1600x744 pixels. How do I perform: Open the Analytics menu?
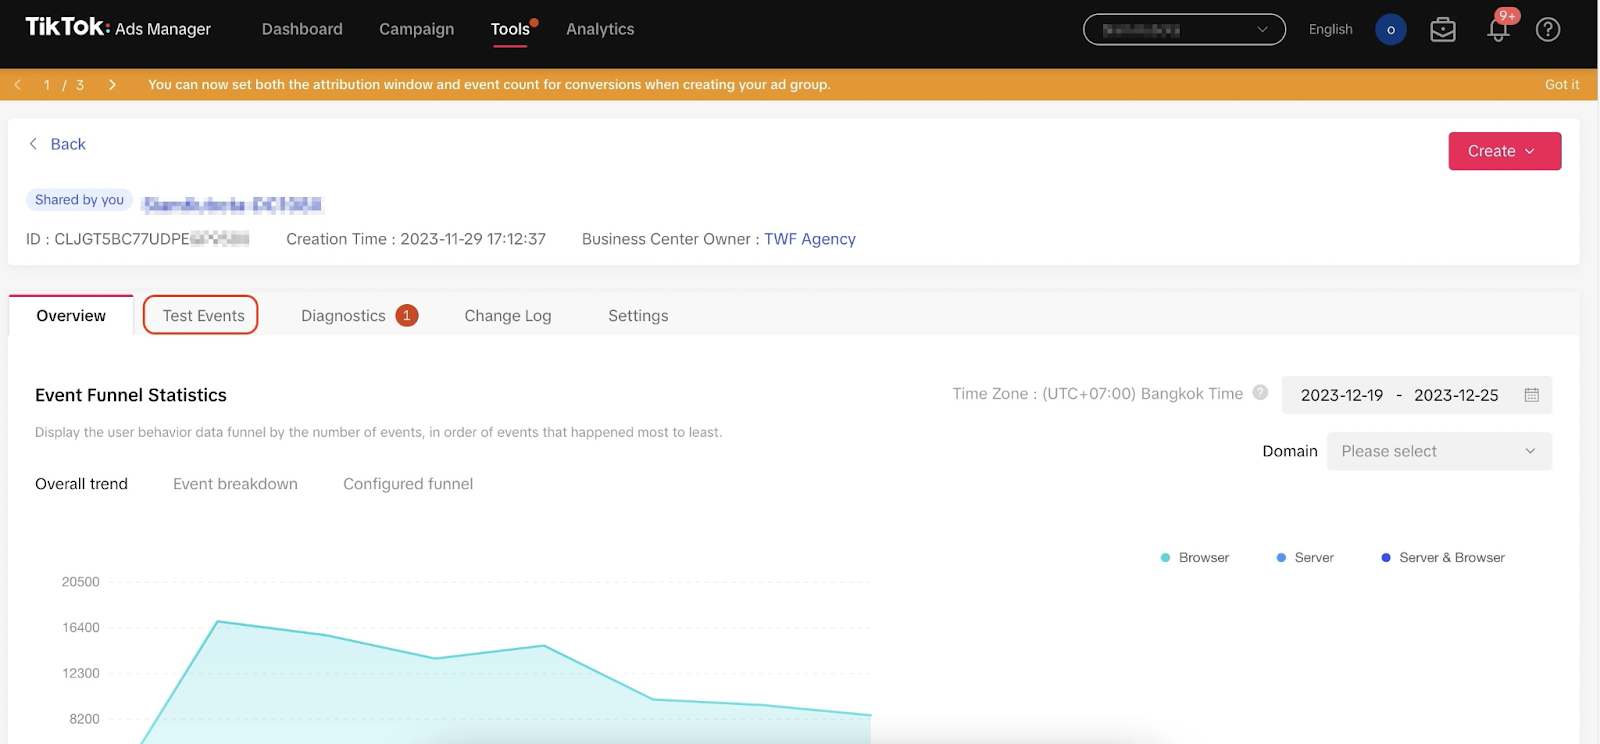(x=600, y=30)
